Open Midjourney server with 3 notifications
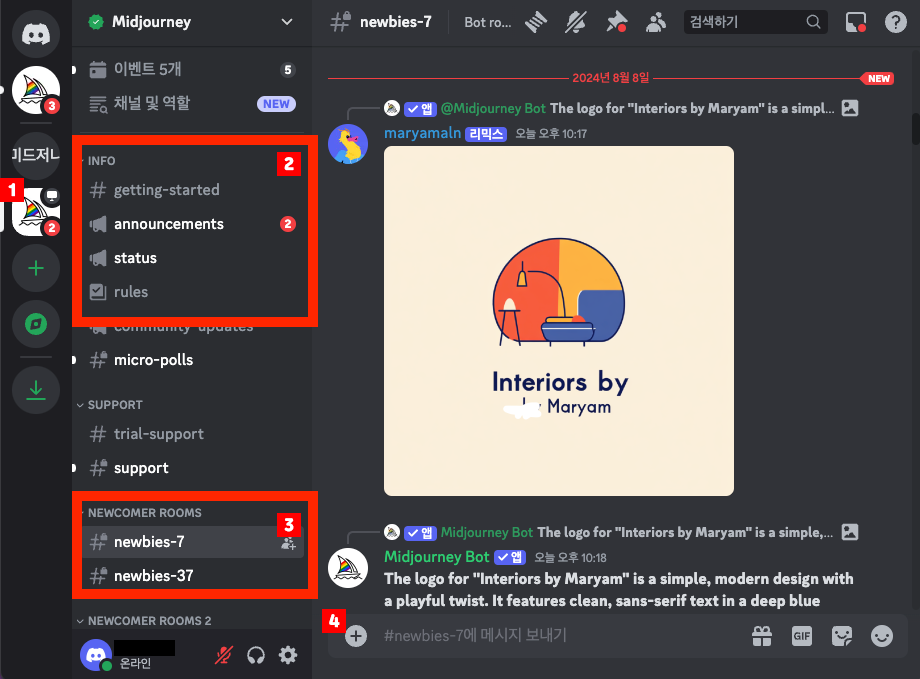The width and height of the screenshot is (920, 679). click(36, 90)
